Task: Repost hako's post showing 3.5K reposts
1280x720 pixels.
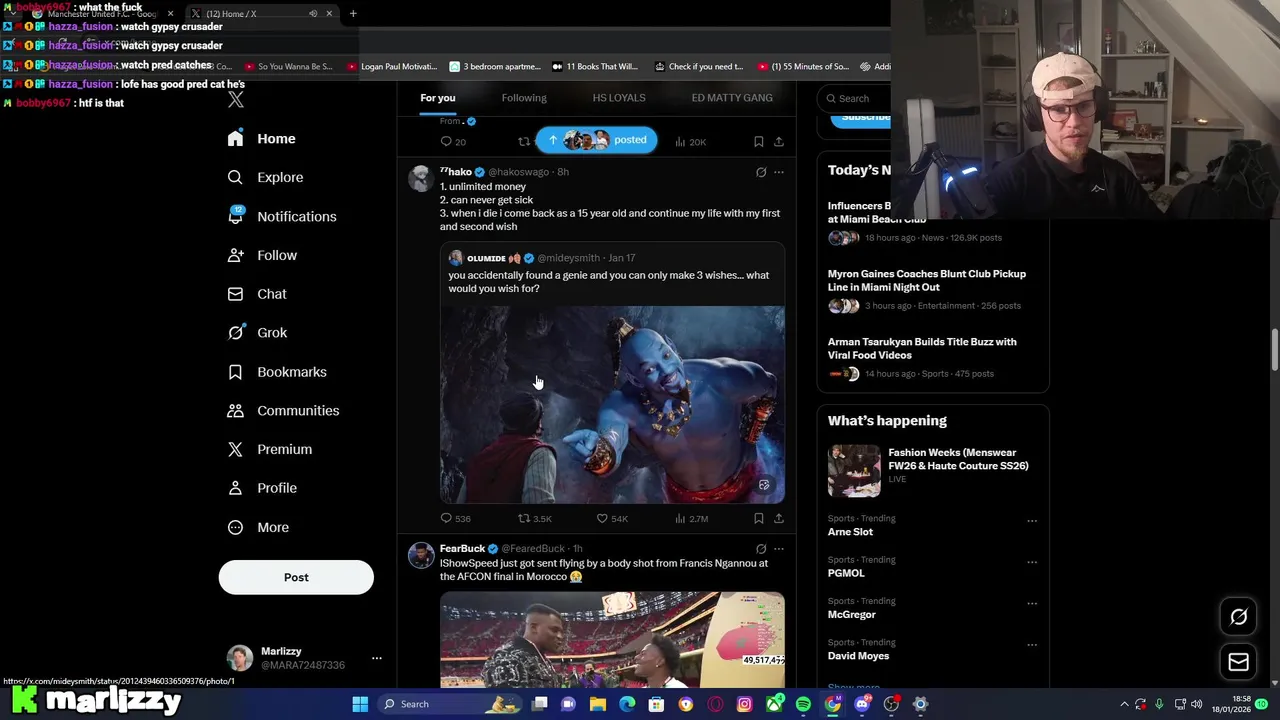Action: click(x=534, y=518)
